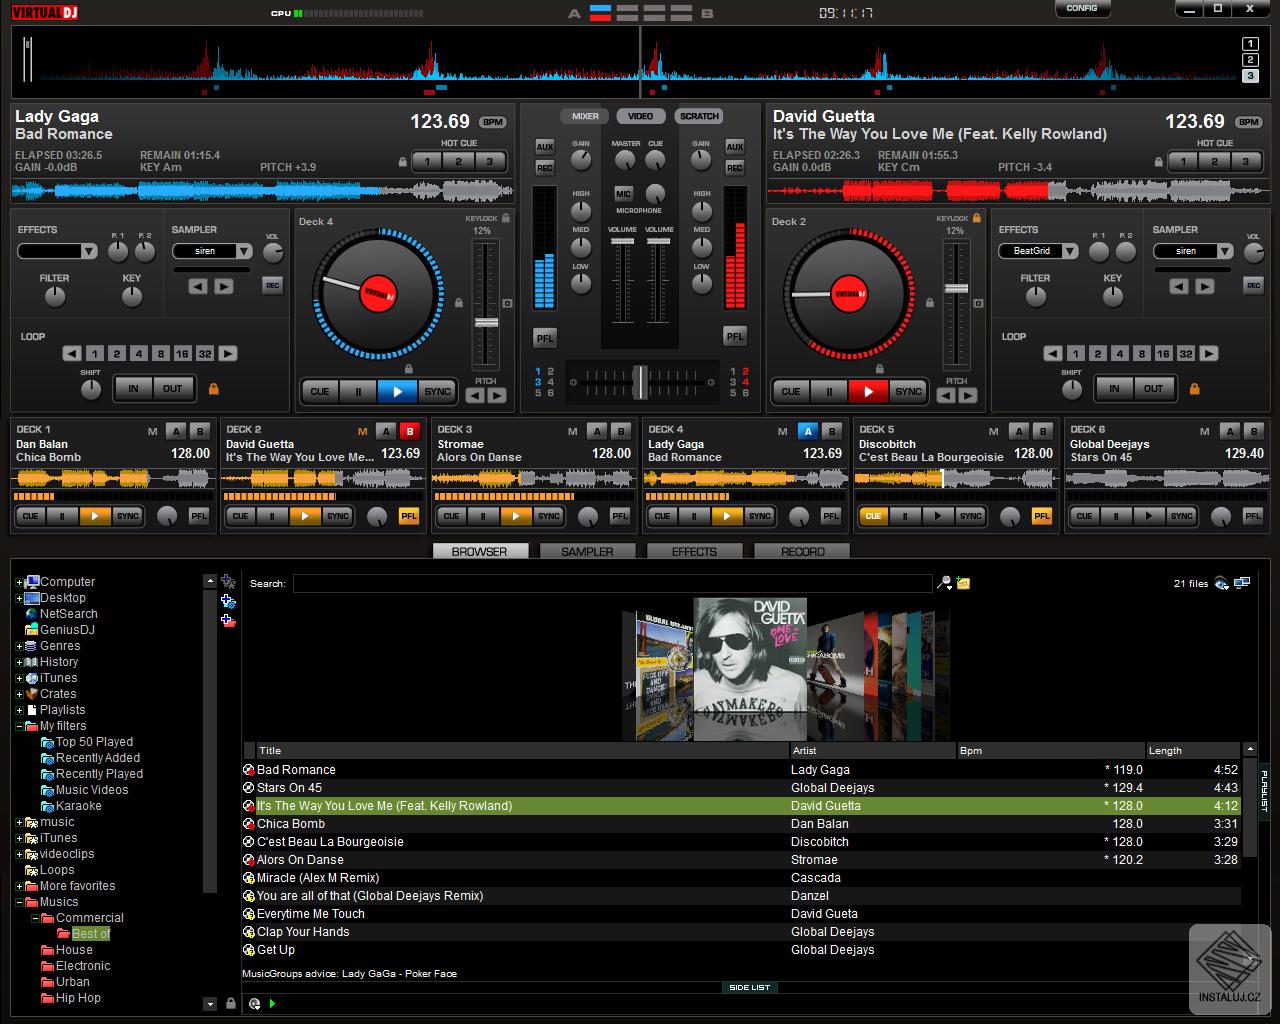This screenshot has width=1280, height=1024.
Task: Open the CONFIG settings
Action: coord(1083,8)
